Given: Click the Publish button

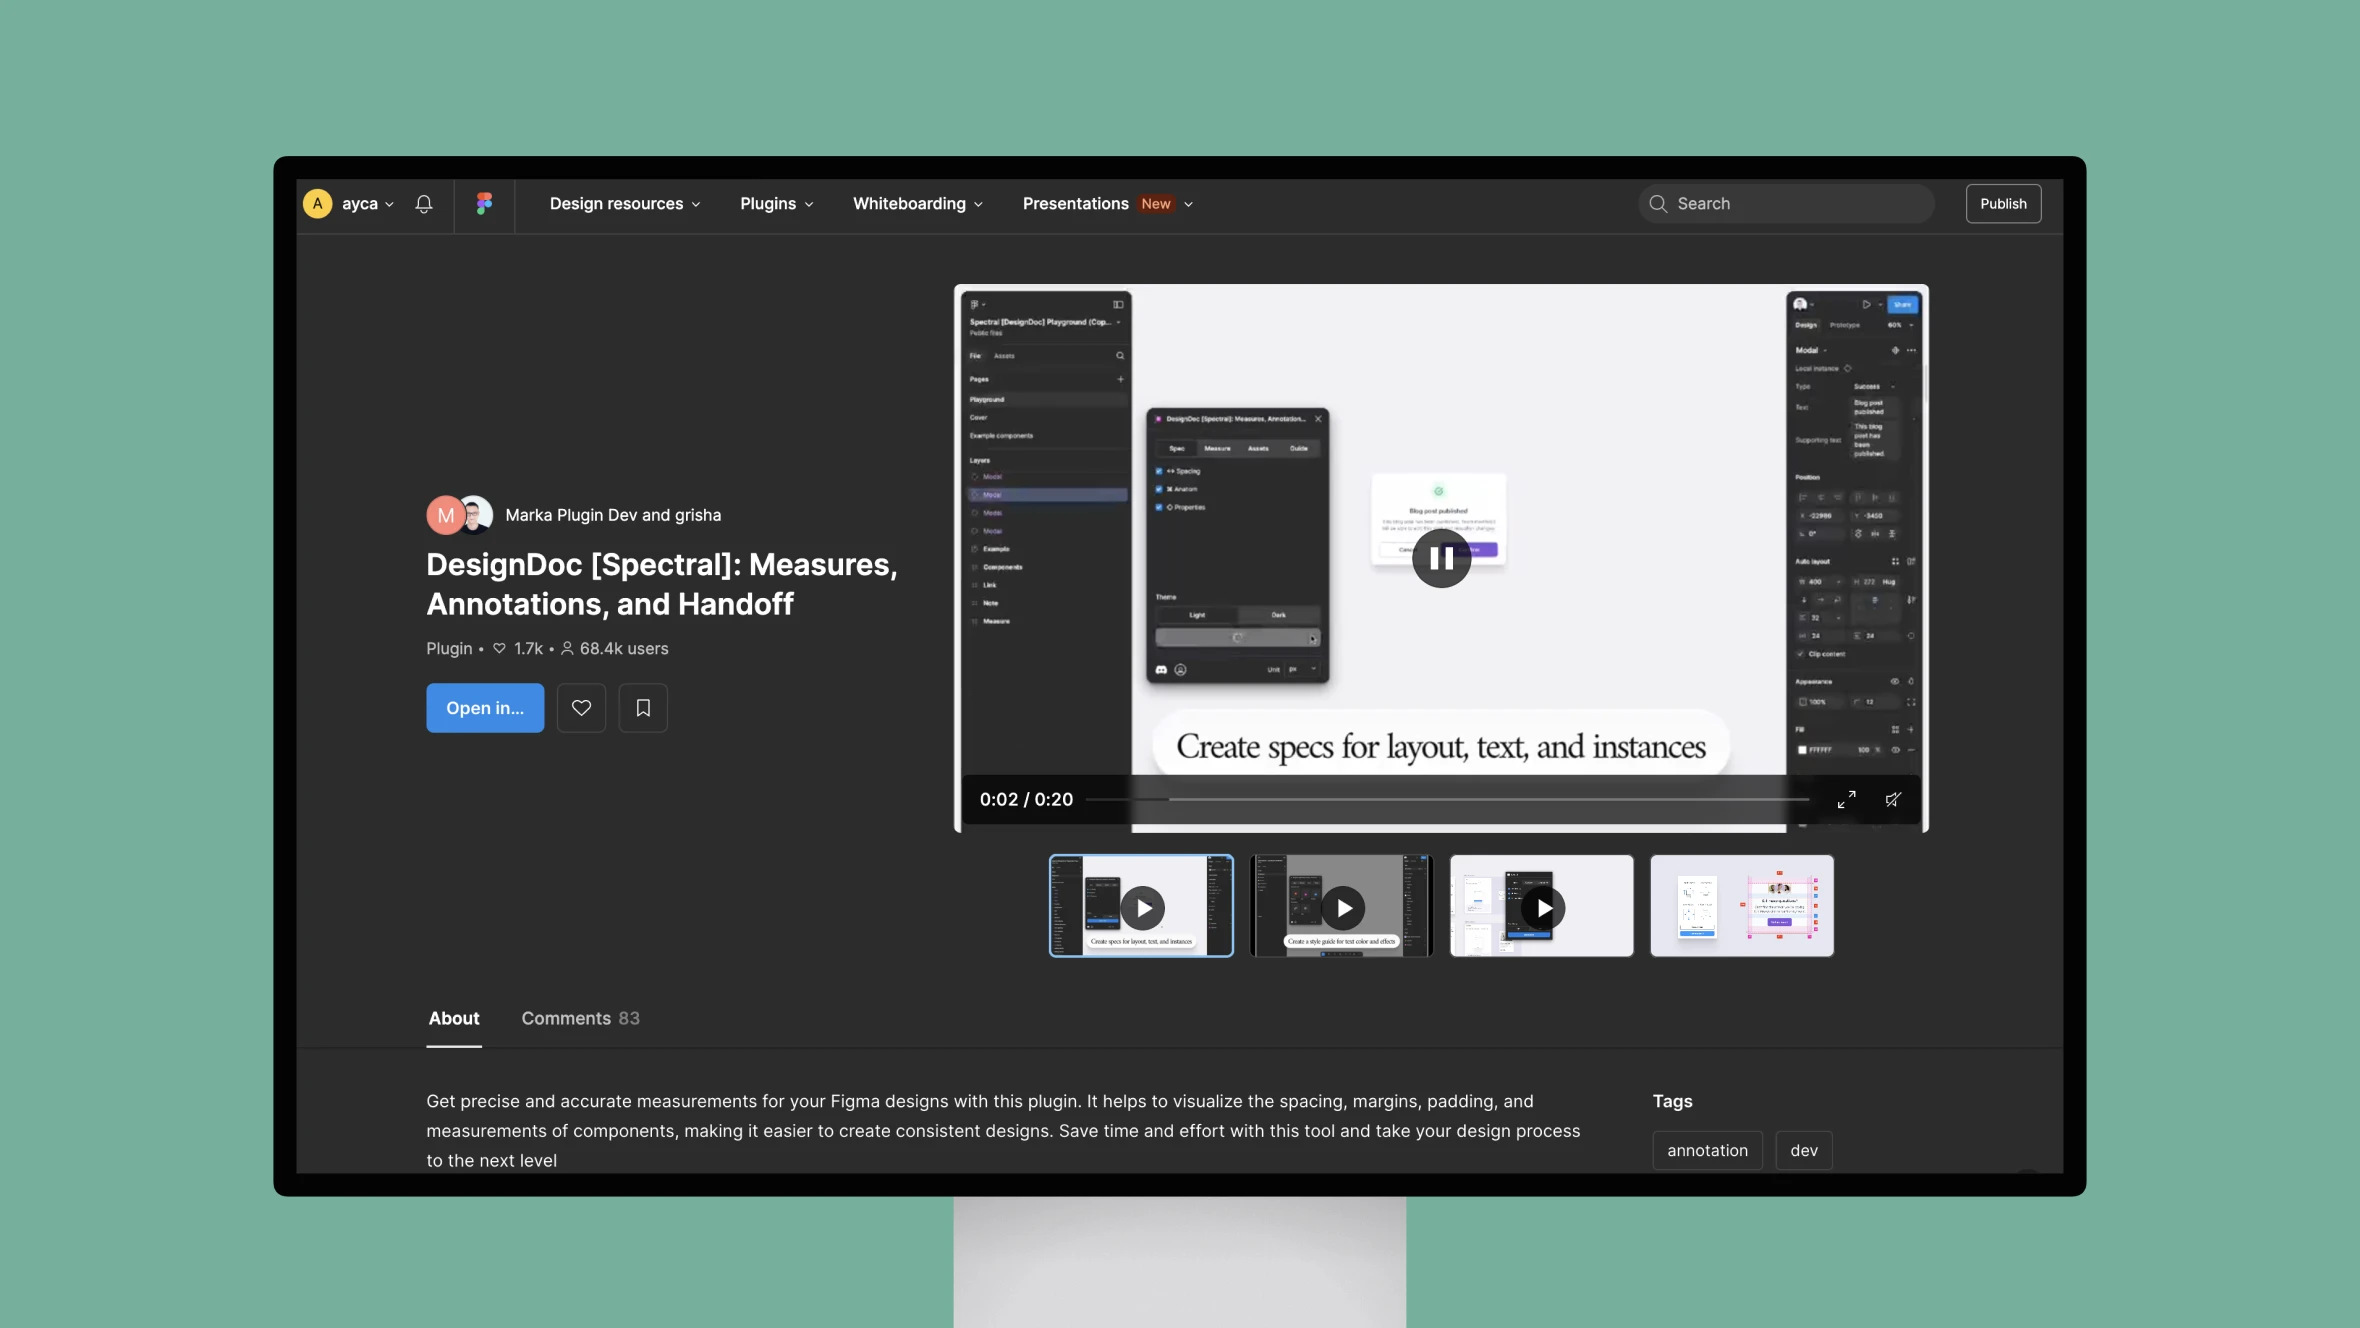Looking at the screenshot, I should click(2003, 204).
